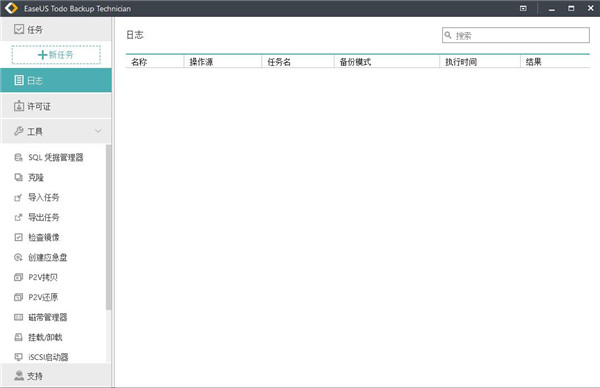Image resolution: width=600 pixels, height=388 pixels.
Task: Open 磁带管理器 tool
Action: coord(47,317)
